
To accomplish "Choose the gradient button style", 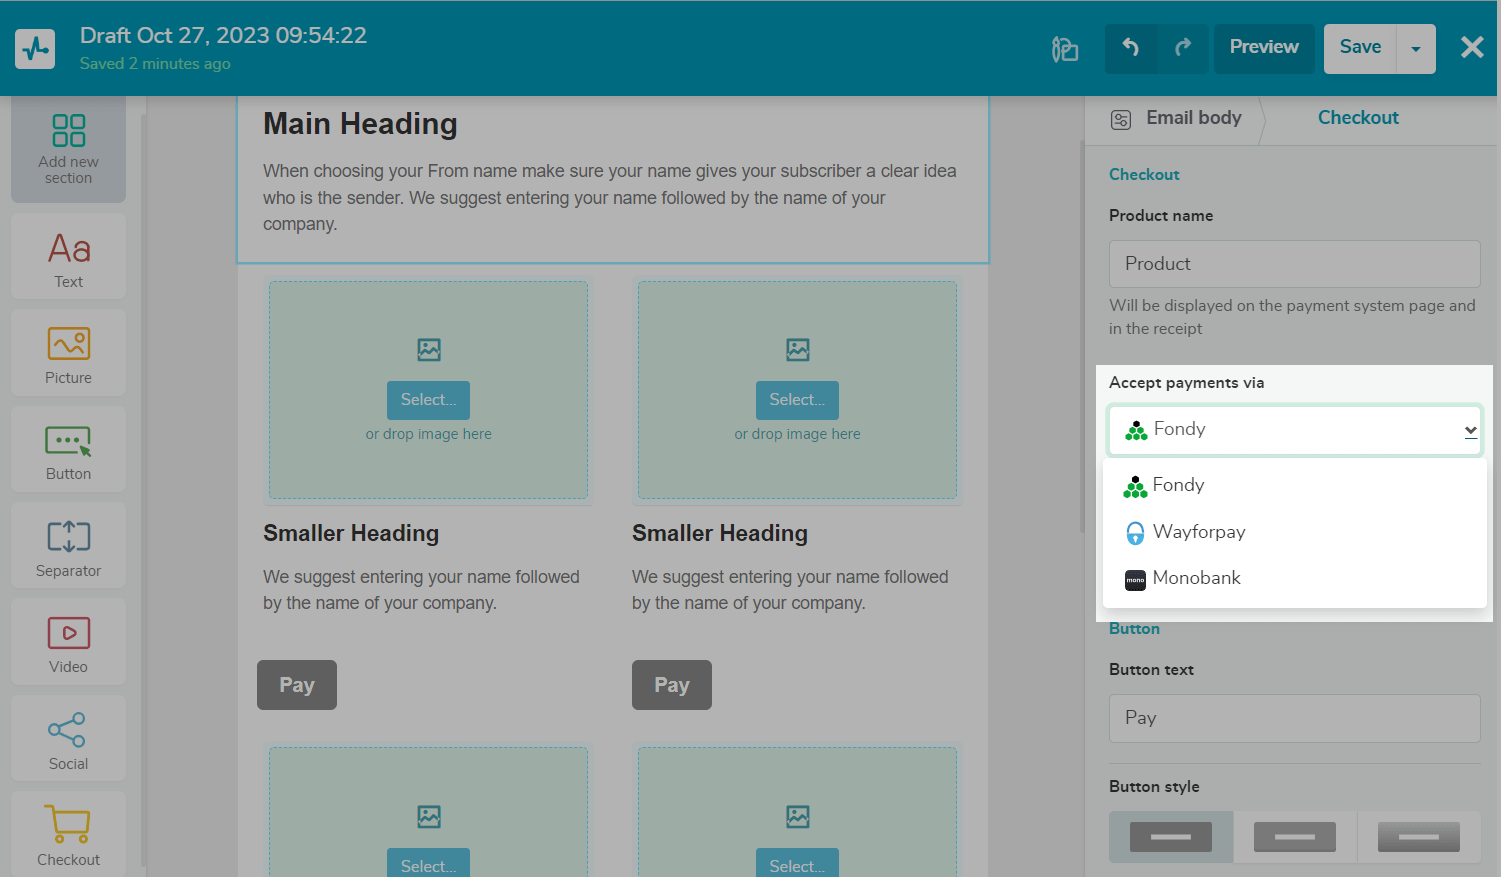I will click(1419, 837).
